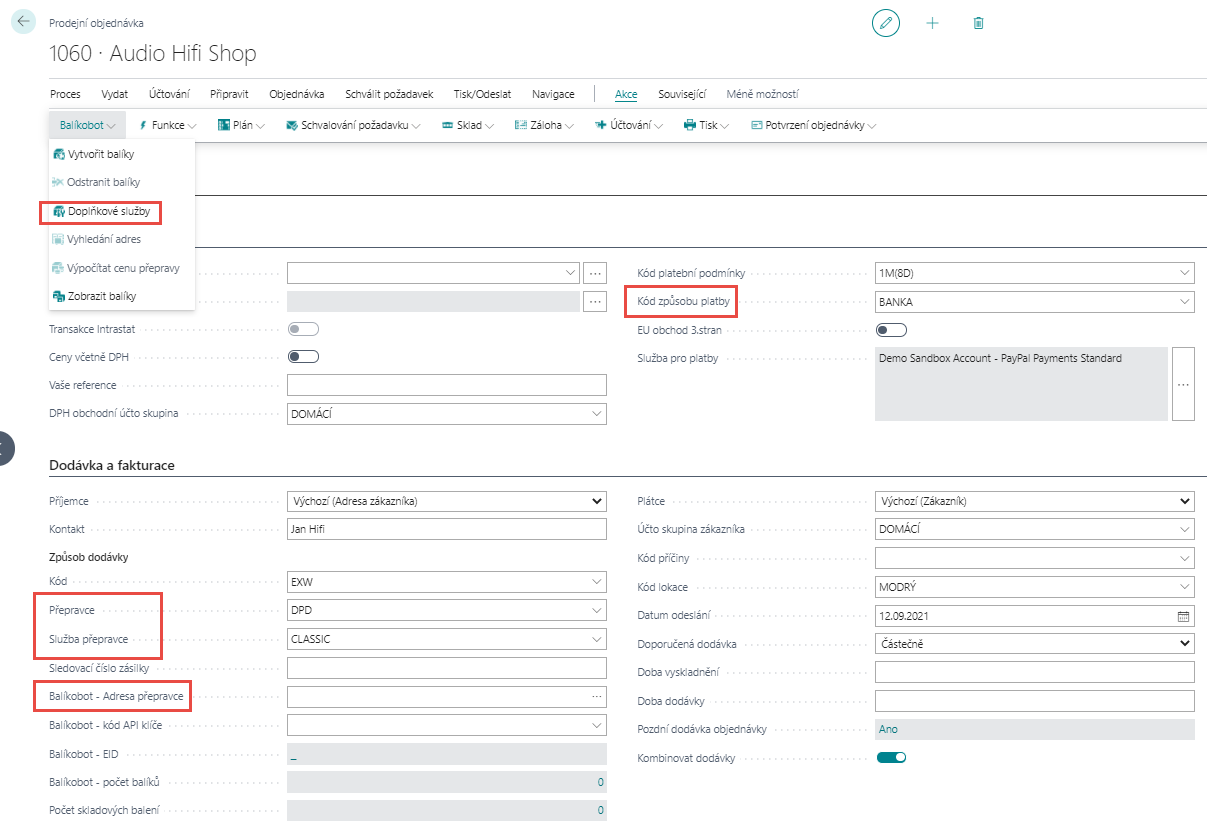Viewport: 1207px width, 838px height.
Task: Disable the Kombinovat dodávky toggle
Action: coord(891,758)
